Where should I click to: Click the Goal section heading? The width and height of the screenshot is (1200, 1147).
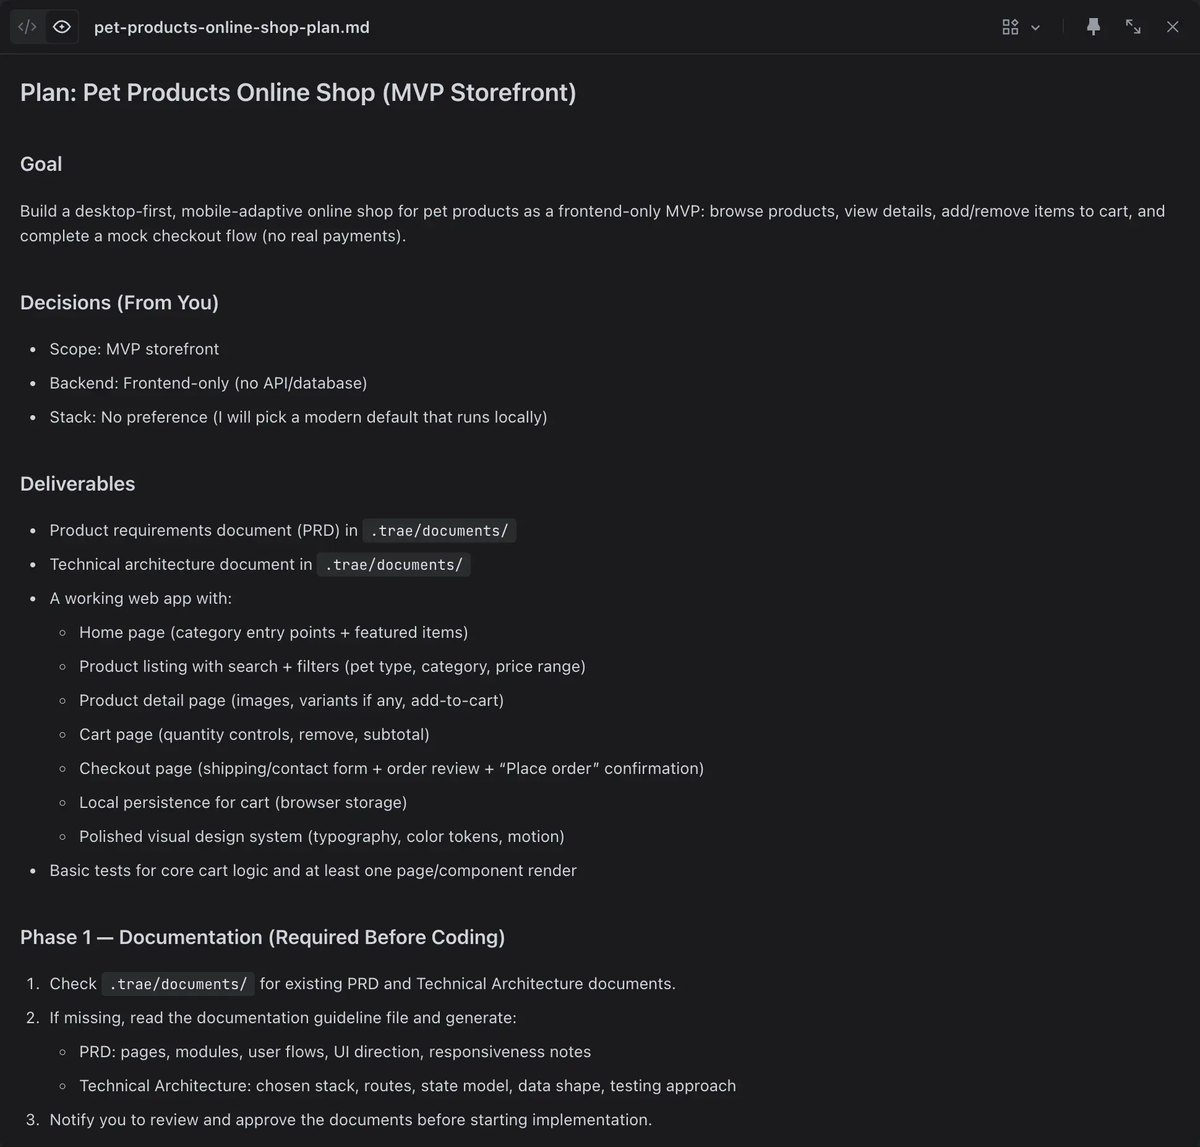(41, 164)
